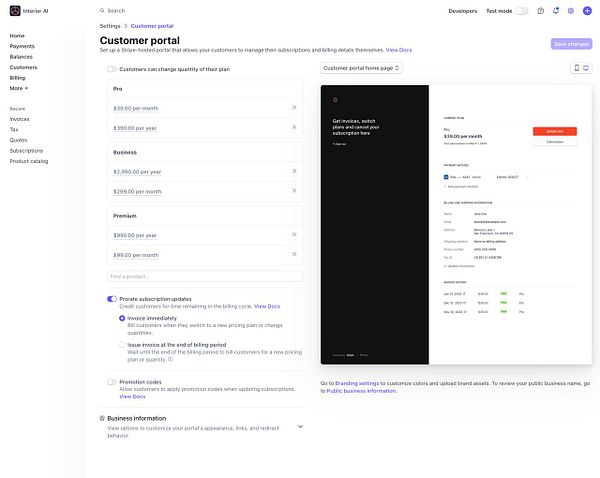Open View Docs link beside page description
Viewport: 600px width, 478px height.
pos(399,50)
